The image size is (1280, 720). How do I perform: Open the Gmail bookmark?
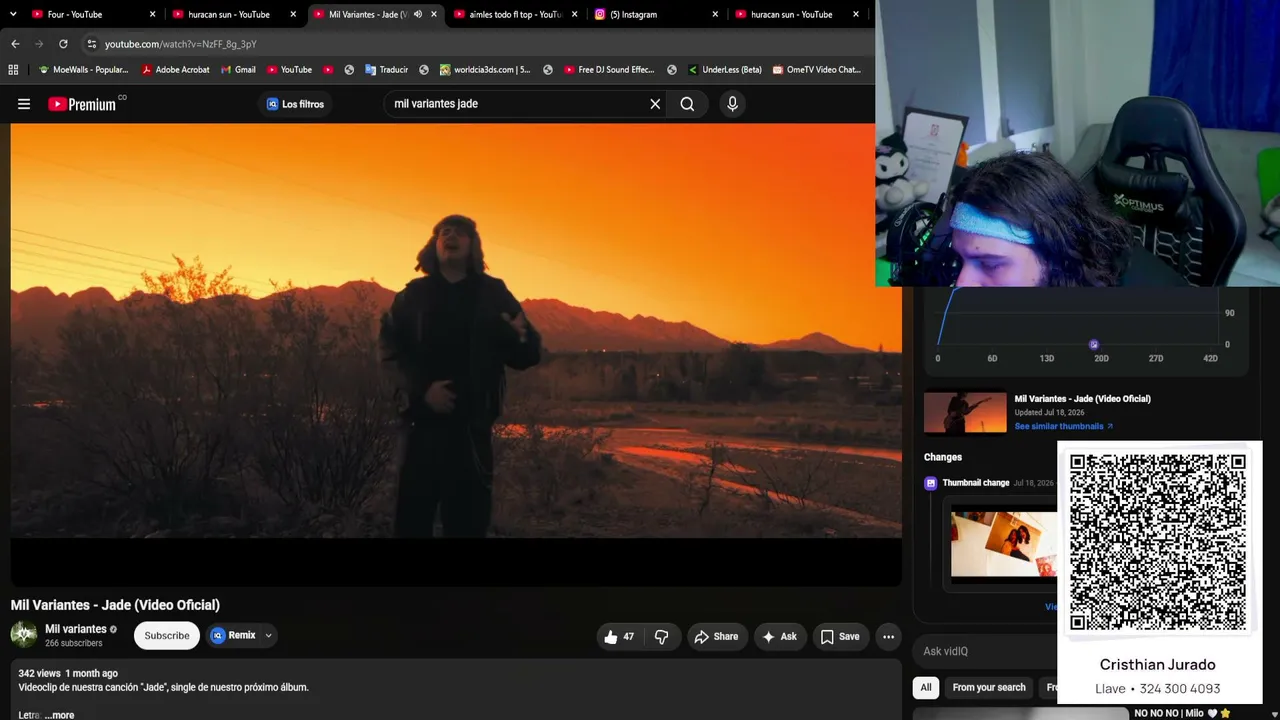point(237,70)
